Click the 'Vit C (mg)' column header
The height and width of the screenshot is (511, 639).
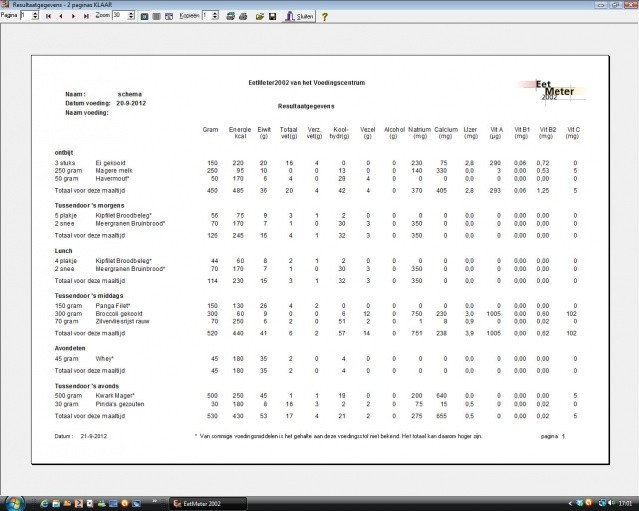(x=573, y=133)
